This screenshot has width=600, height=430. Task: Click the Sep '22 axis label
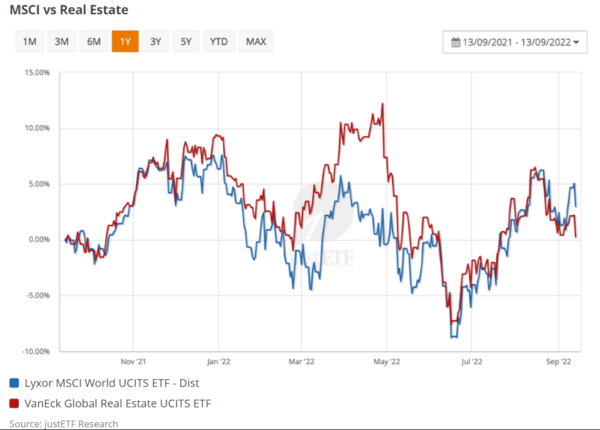point(558,362)
